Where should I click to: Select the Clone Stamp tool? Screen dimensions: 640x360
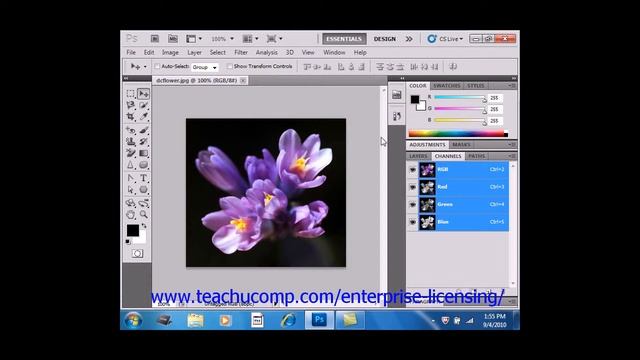tap(131, 142)
